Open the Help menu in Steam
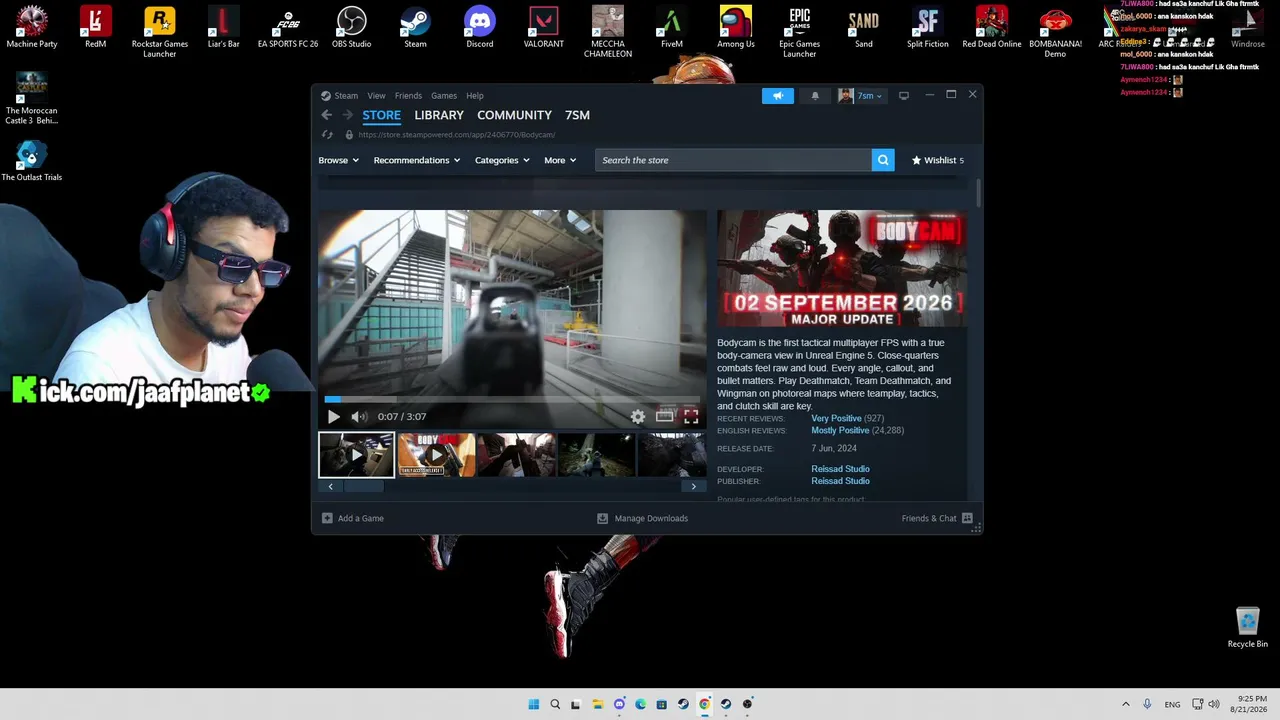Image resolution: width=1280 pixels, height=720 pixels. 475,96
